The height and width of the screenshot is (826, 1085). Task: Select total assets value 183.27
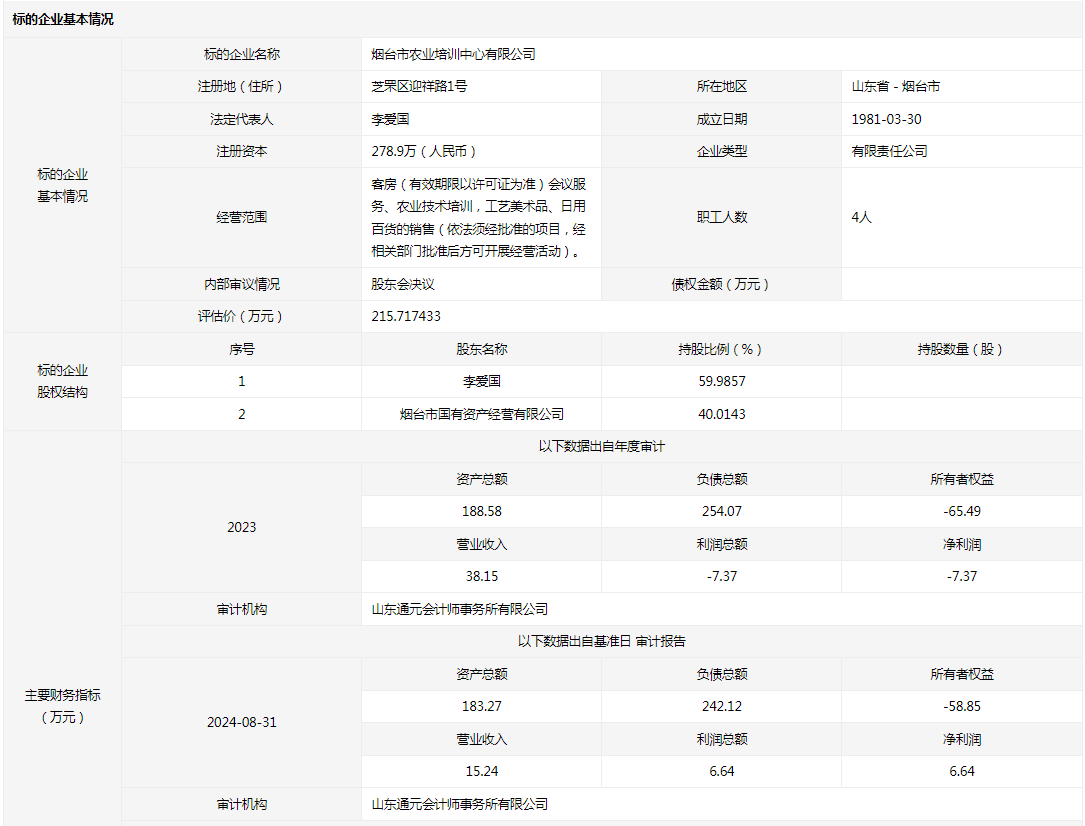tap(481, 706)
